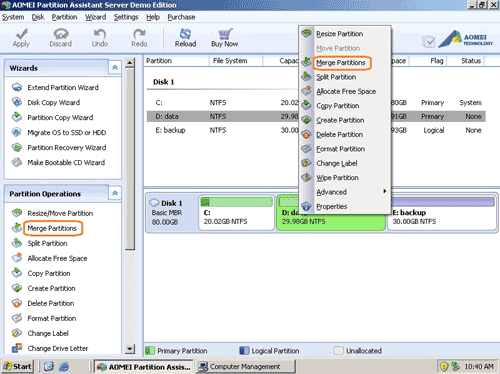Click security shield tray icon
This screenshot has width=500, height=374.
pos(444,367)
